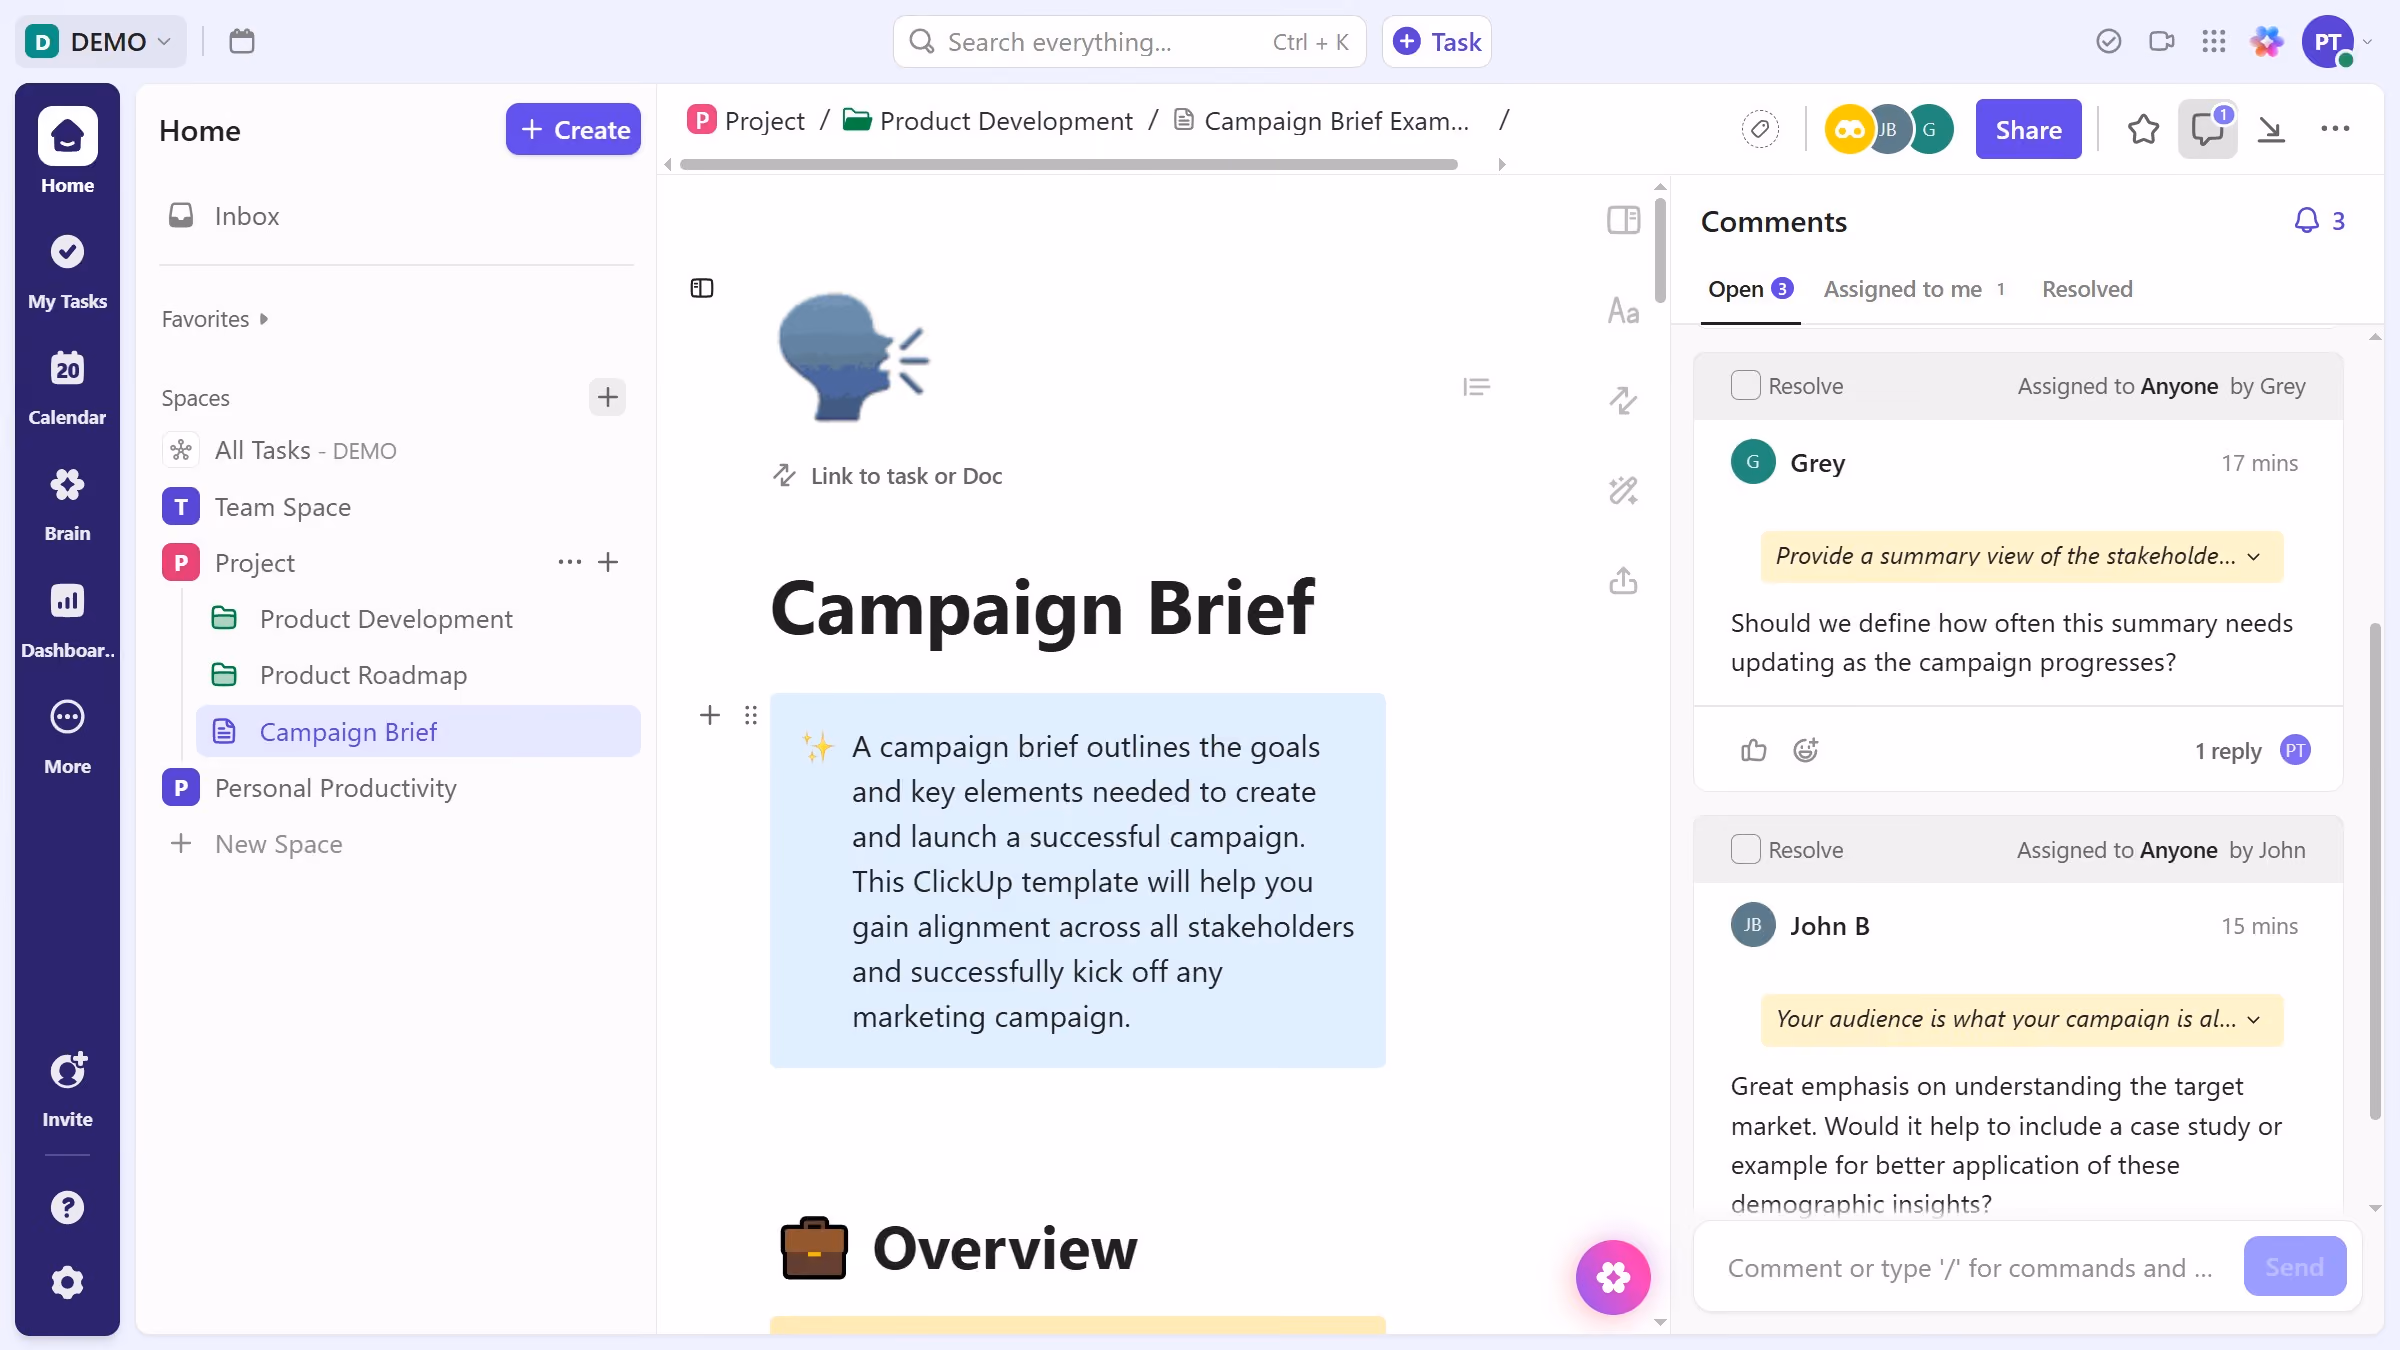Open the Aa typography settings icon
Viewport: 2400px width, 1350px height.
1623,312
